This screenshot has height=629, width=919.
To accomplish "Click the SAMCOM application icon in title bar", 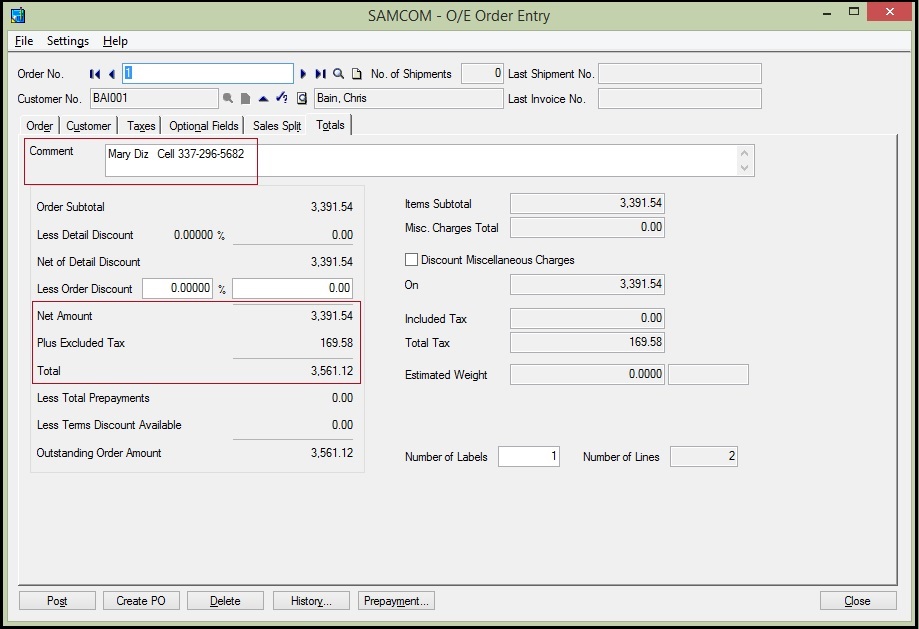I will coord(18,15).
